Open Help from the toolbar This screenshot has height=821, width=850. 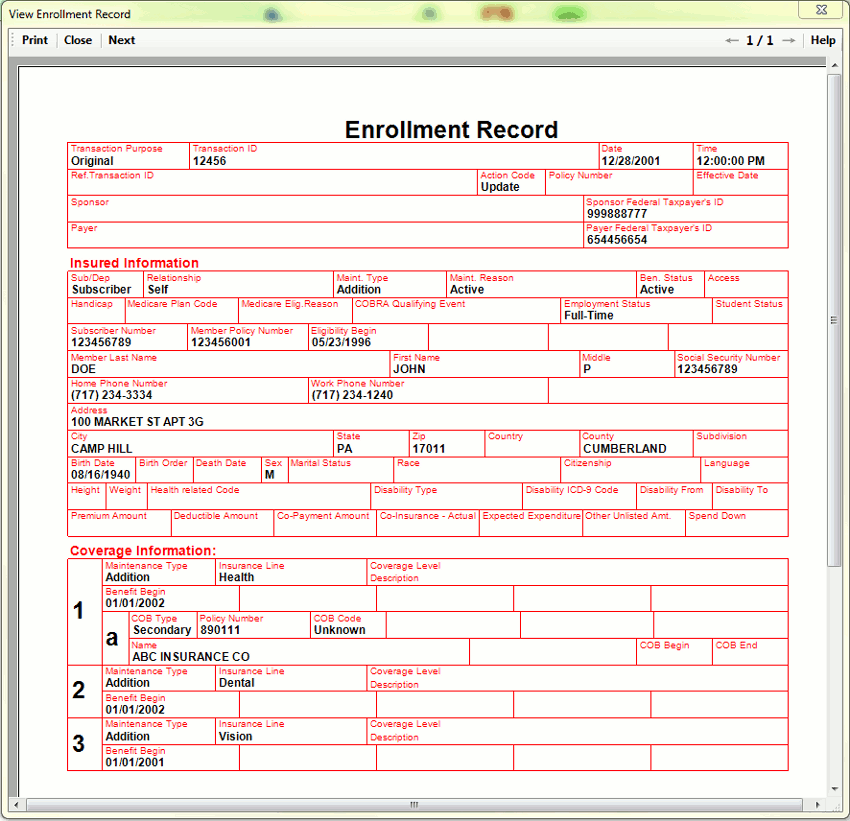coord(823,41)
